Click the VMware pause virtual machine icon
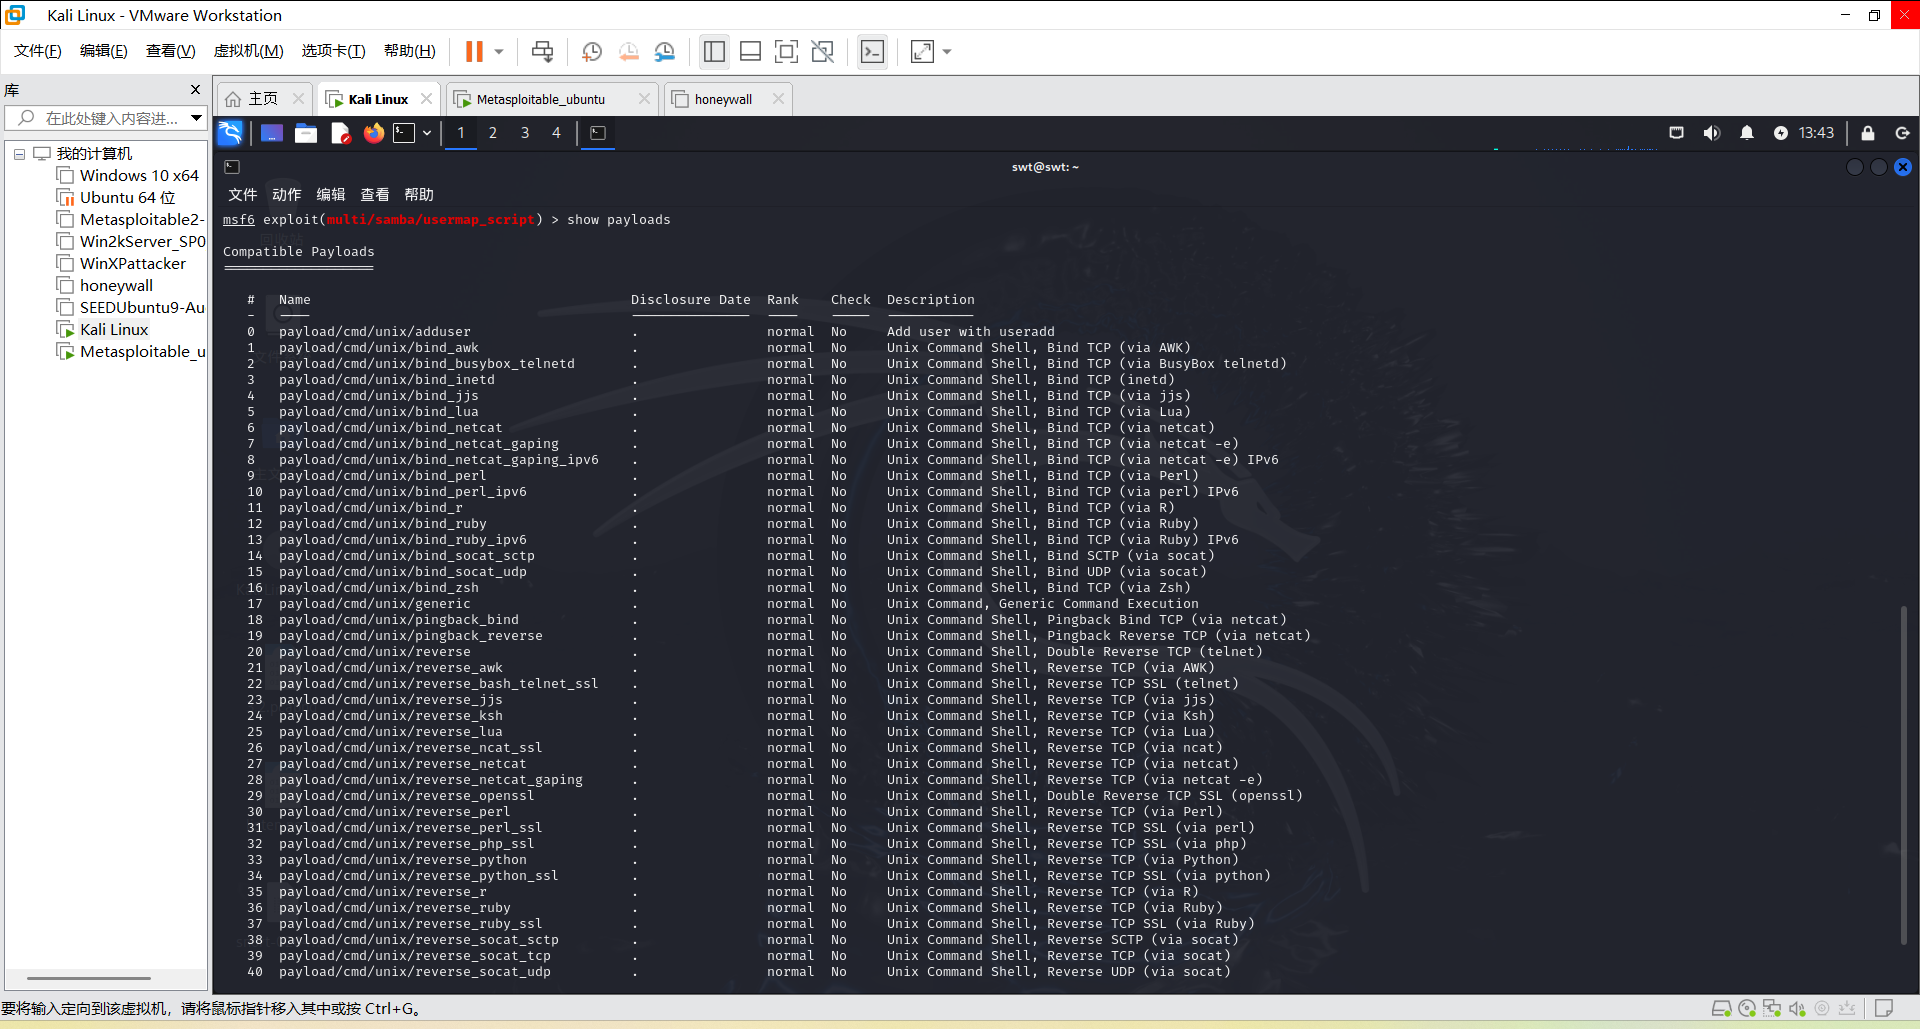This screenshot has height=1029, width=1920. pos(474,51)
